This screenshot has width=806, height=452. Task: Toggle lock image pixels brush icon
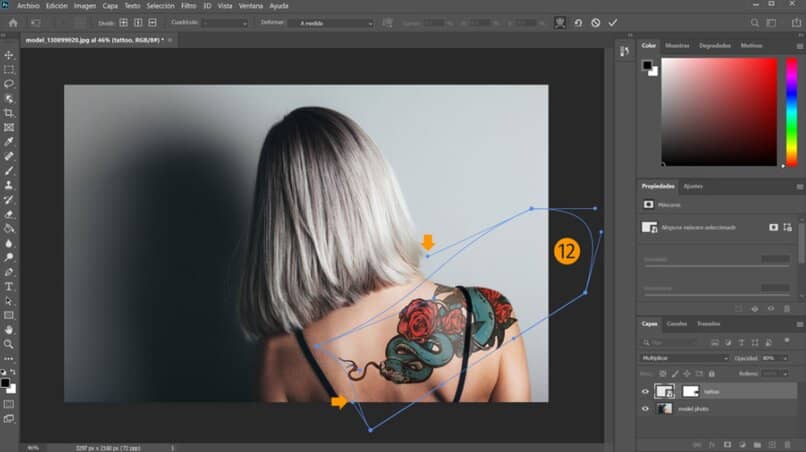[x=675, y=374]
